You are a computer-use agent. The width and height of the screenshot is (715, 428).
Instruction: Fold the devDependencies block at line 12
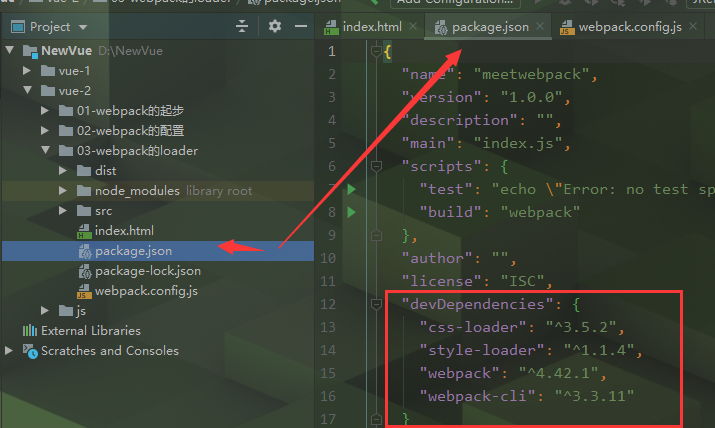coord(376,304)
